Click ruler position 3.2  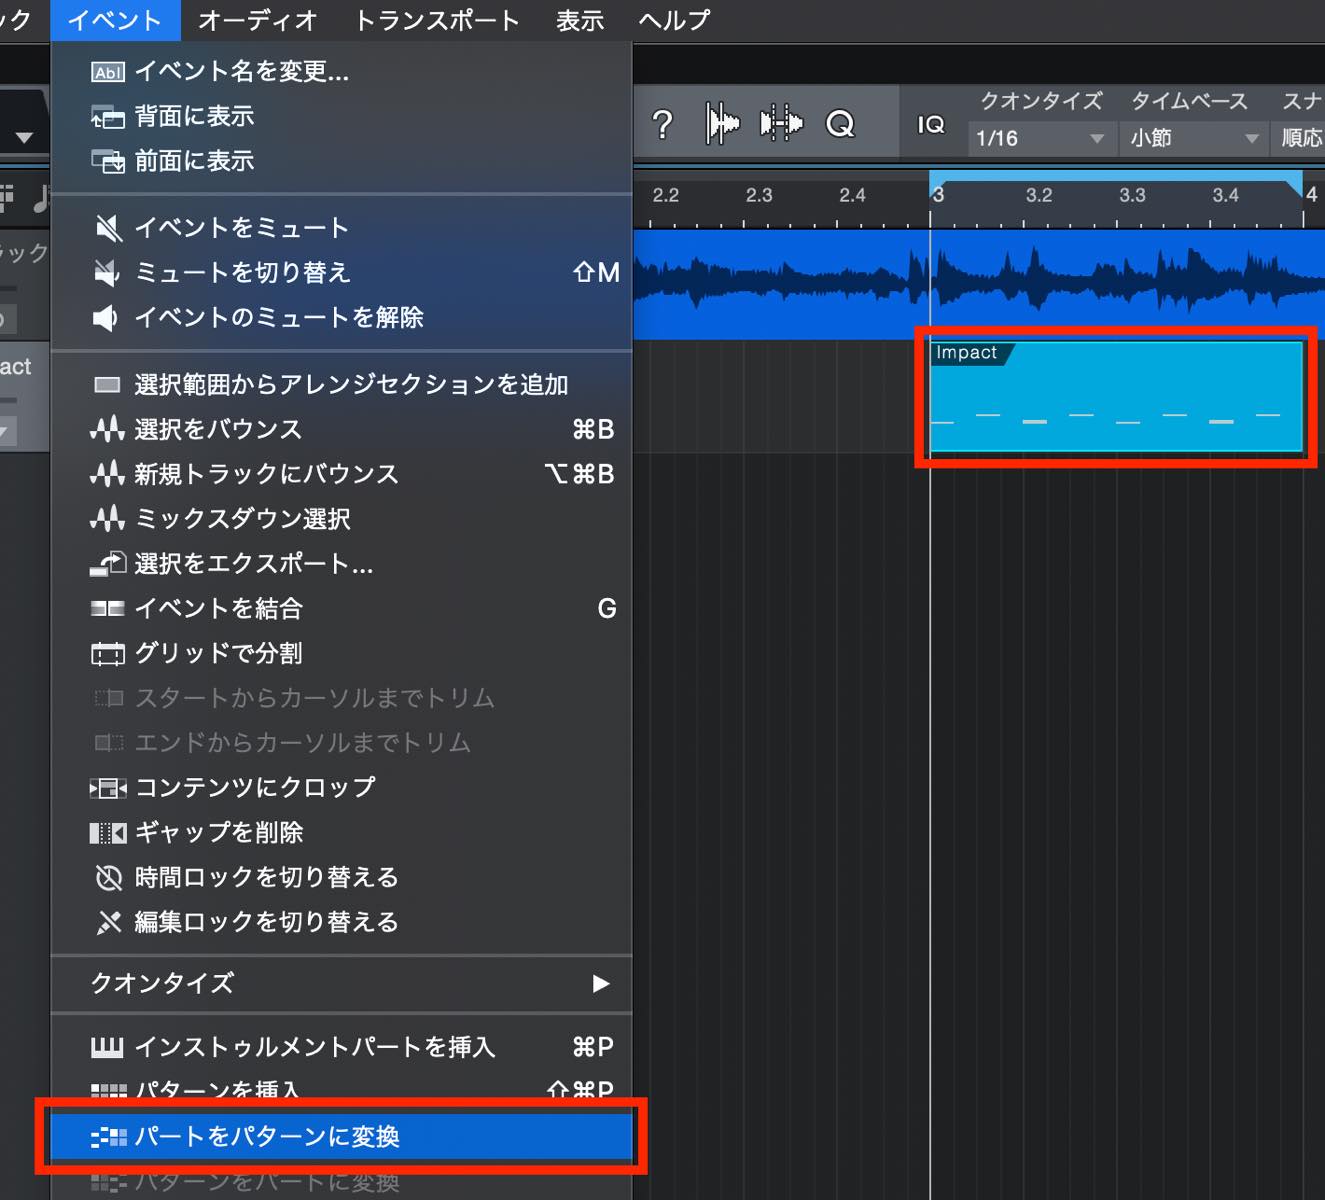(1039, 195)
